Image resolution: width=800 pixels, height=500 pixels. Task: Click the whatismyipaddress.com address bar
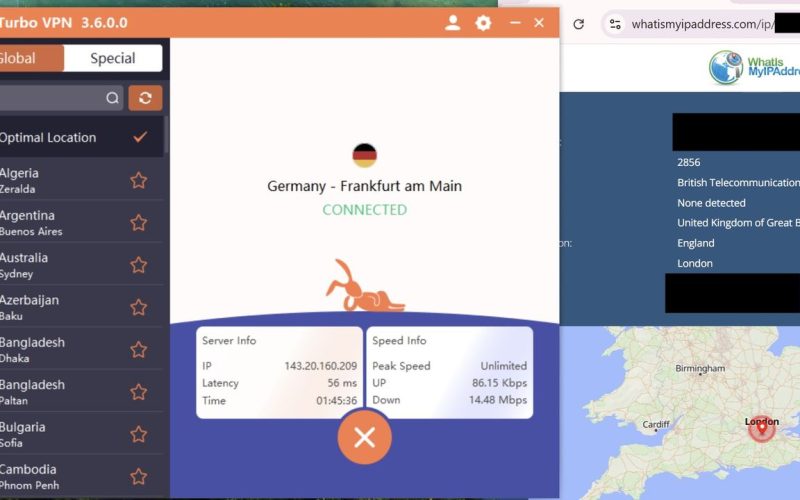703,24
